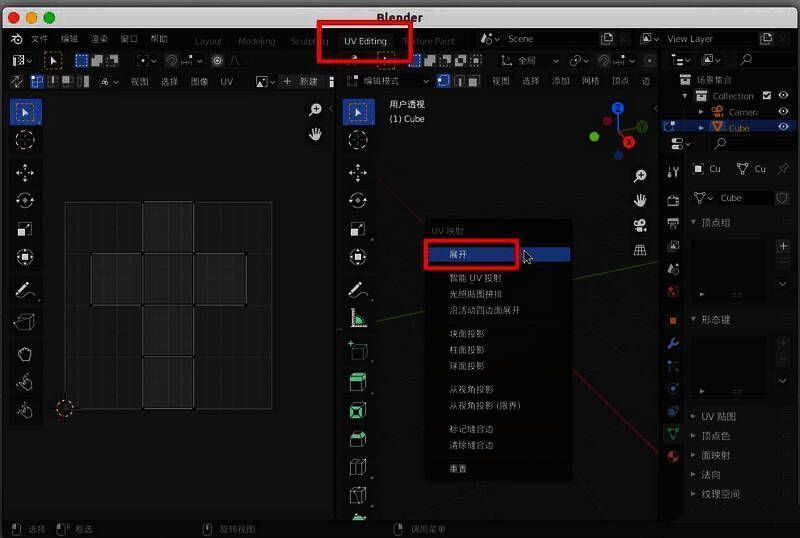Screen dimensions: 800x538
Task: Switch to UV Editing workspace tab
Action: 365,41
